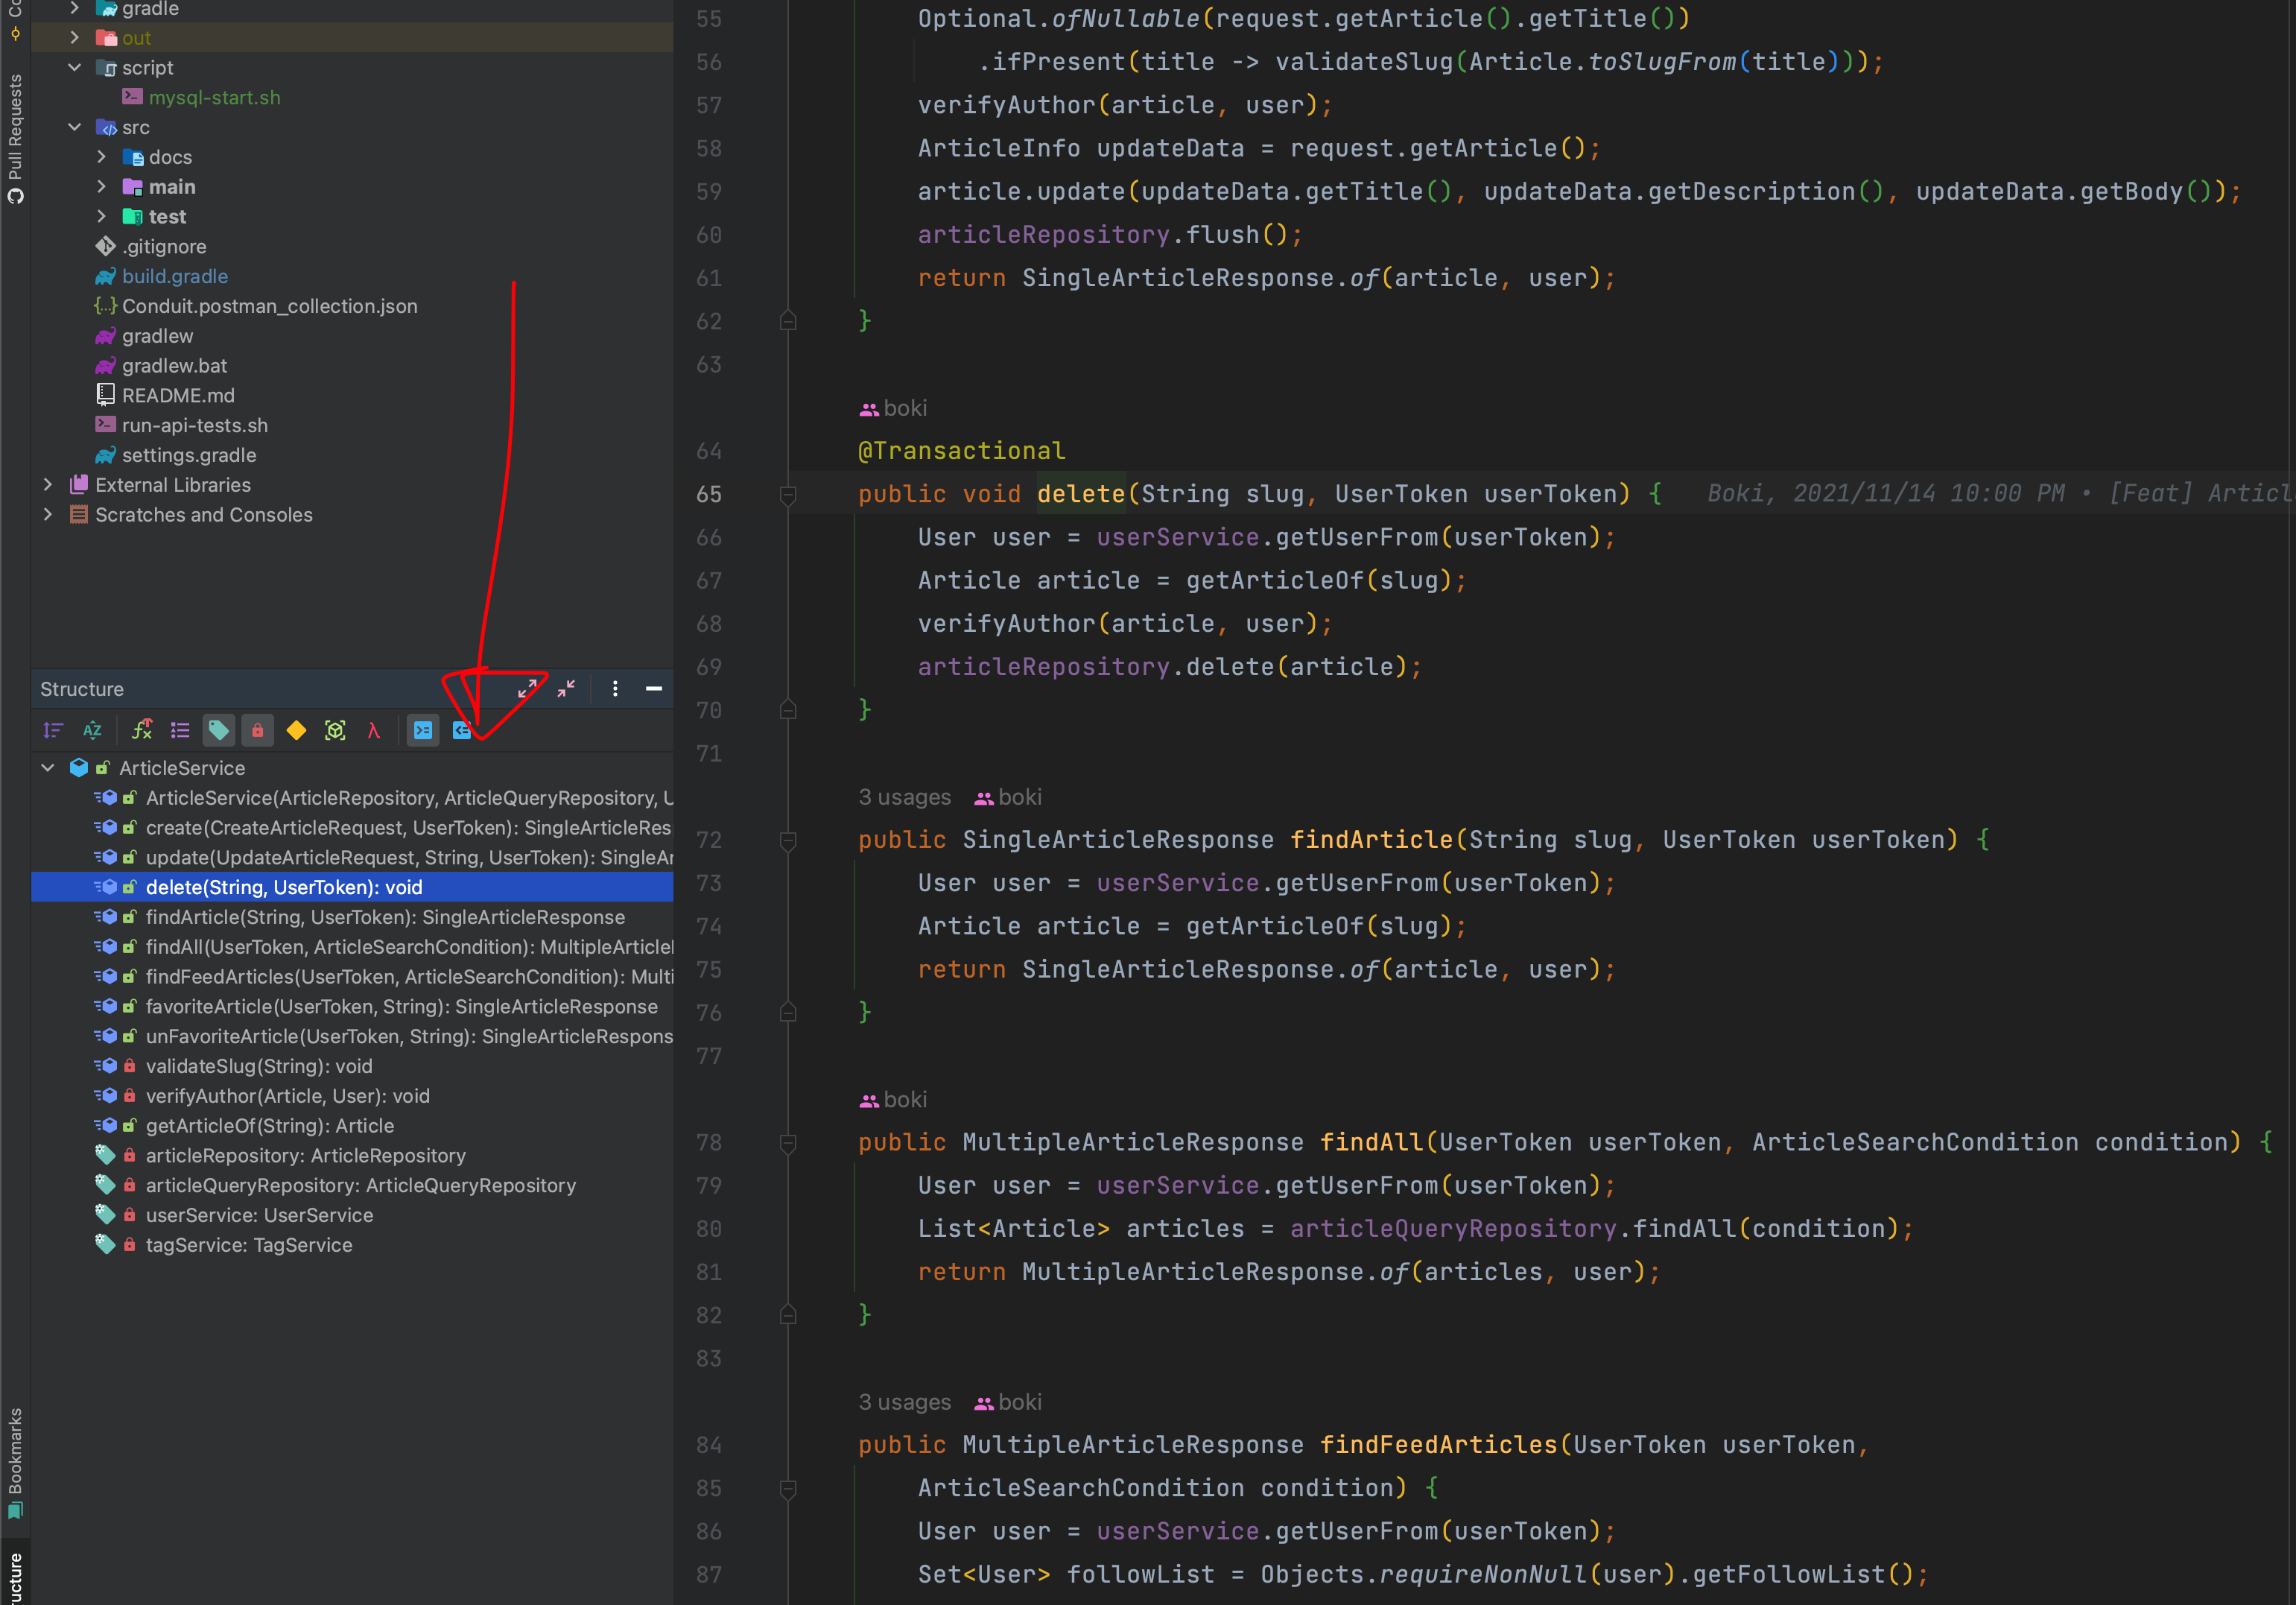
Task: Open Structure panel options menu
Action: [615, 689]
